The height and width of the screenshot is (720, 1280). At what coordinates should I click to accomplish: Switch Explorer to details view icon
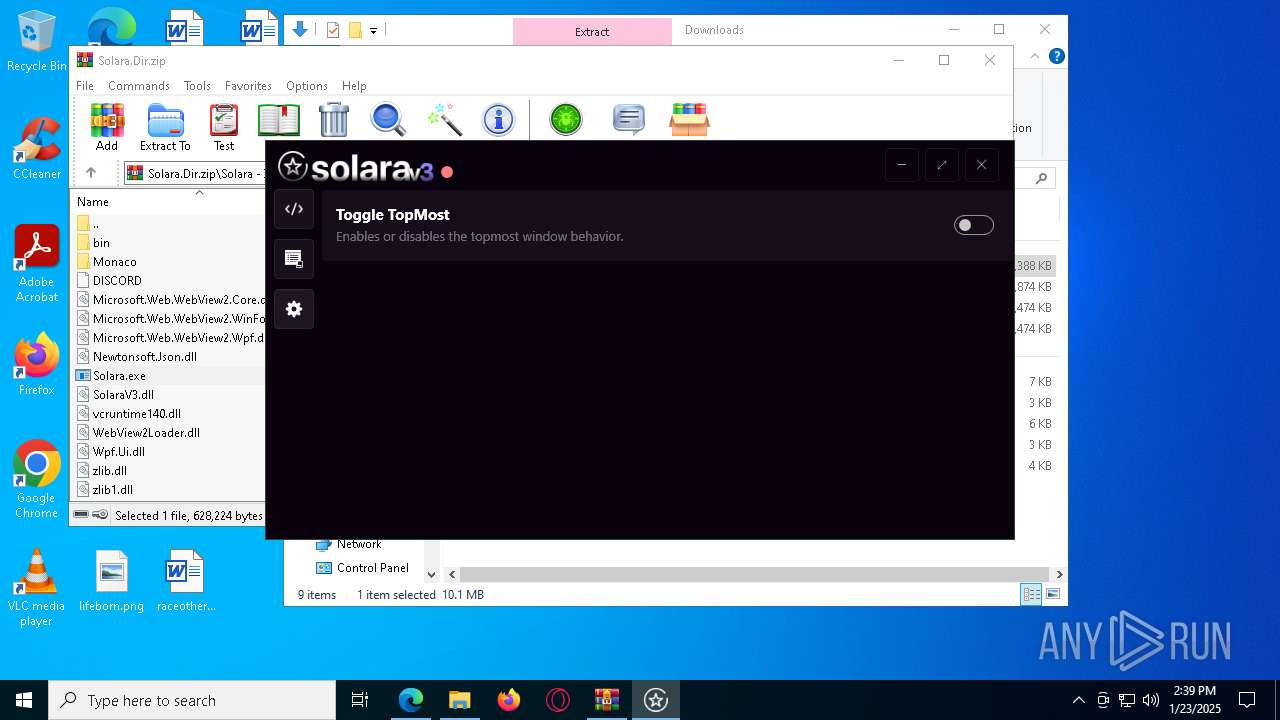click(x=1030, y=595)
